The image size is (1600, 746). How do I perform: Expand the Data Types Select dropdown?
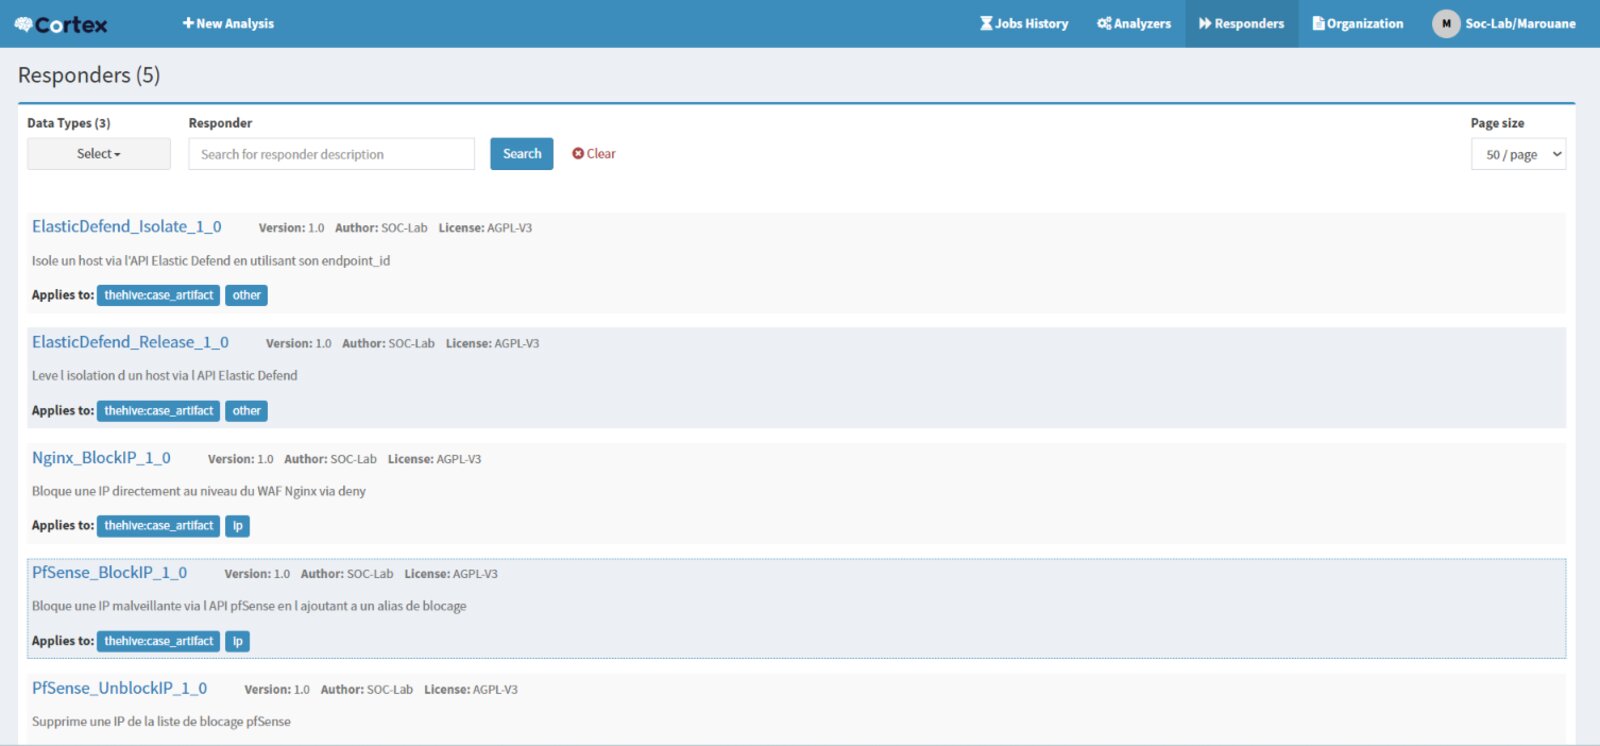click(x=99, y=154)
